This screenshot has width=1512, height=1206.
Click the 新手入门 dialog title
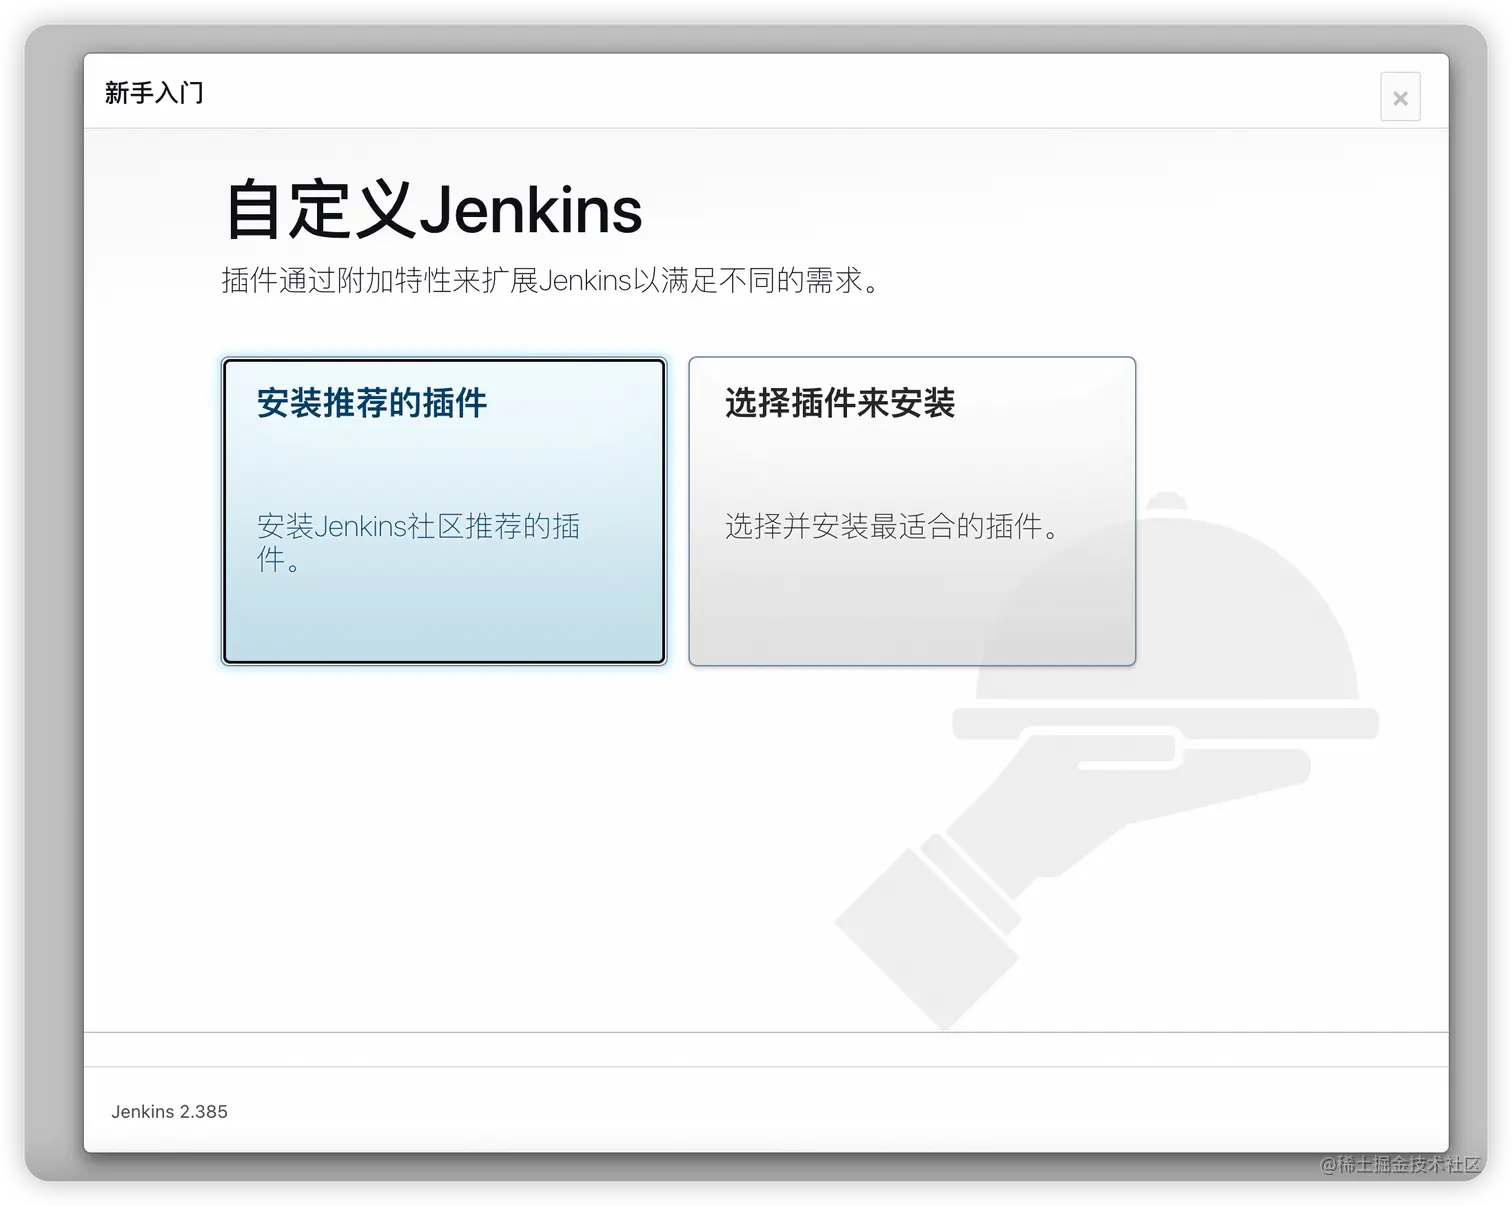coord(154,93)
